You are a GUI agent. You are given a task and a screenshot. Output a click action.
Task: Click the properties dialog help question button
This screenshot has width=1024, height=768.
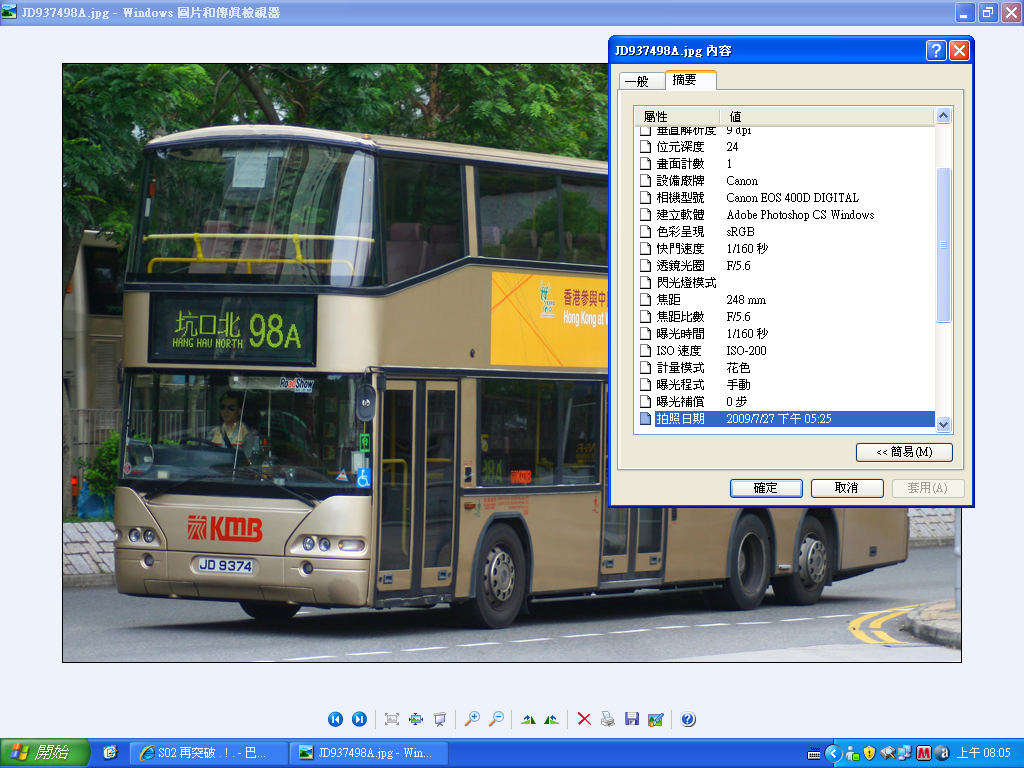(936, 50)
